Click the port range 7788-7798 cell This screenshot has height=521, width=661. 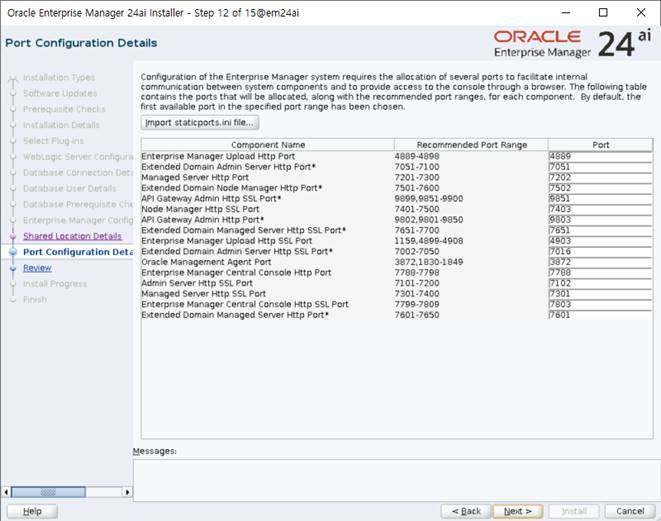click(x=417, y=273)
